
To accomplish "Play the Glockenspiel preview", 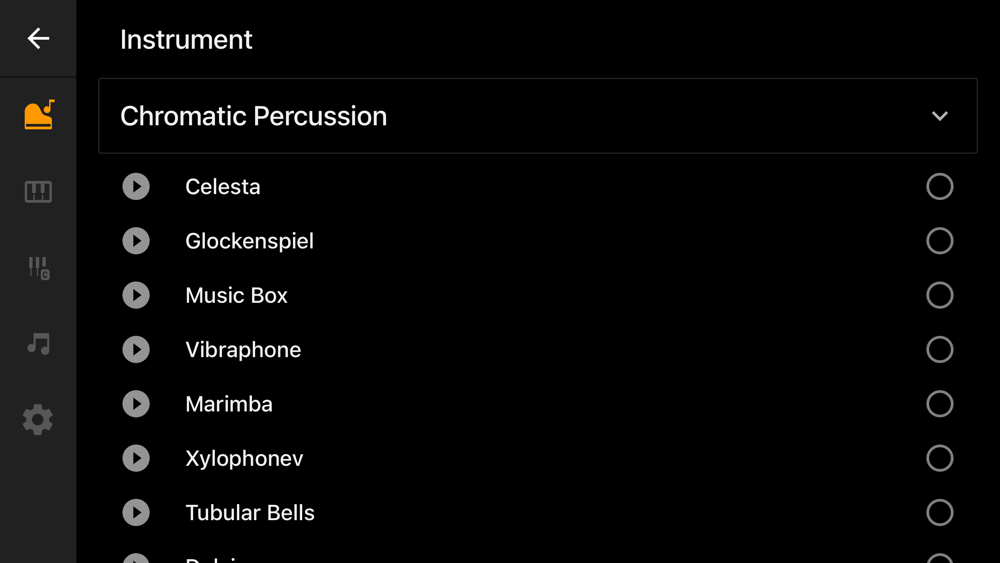I will coord(136,241).
